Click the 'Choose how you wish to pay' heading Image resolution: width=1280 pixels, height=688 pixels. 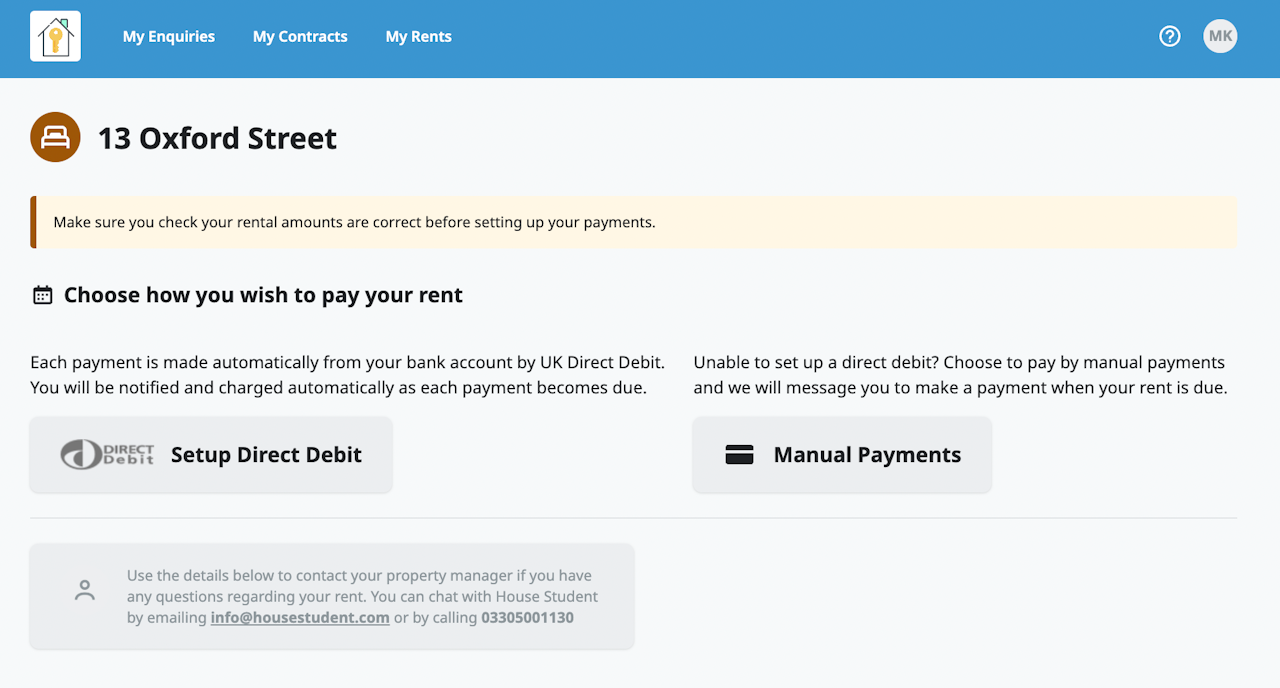tap(263, 295)
